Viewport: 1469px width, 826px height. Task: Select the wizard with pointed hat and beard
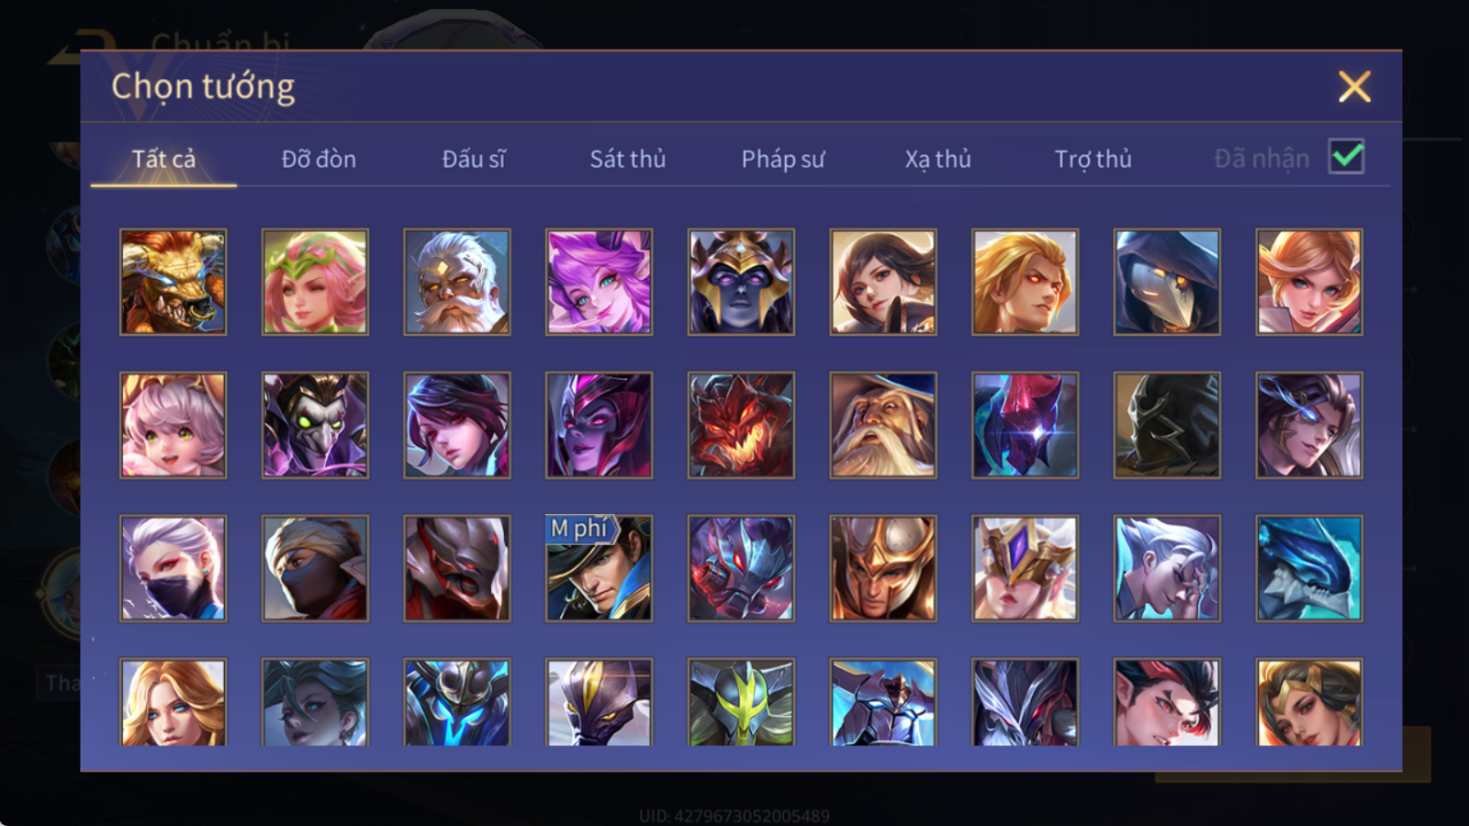tap(883, 425)
